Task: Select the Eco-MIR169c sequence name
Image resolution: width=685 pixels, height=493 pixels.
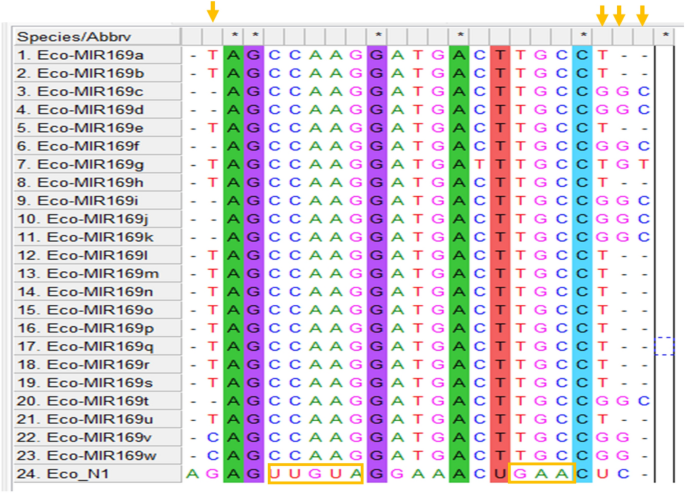Action: (95, 91)
